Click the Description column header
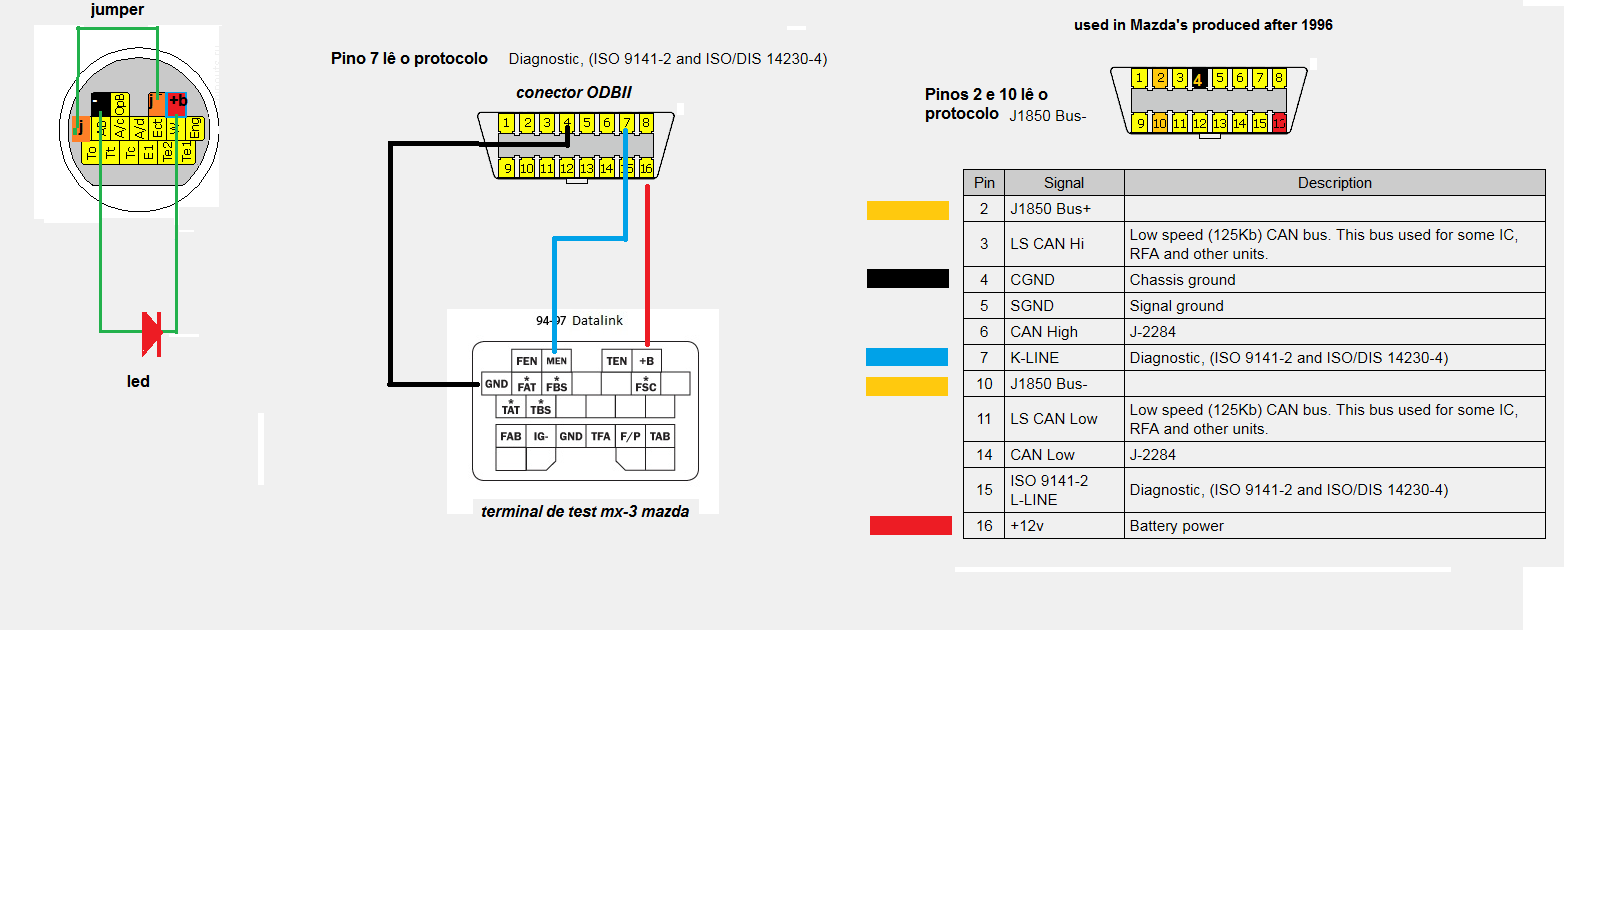This screenshot has width=1600, height=900. (x=1334, y=183)
